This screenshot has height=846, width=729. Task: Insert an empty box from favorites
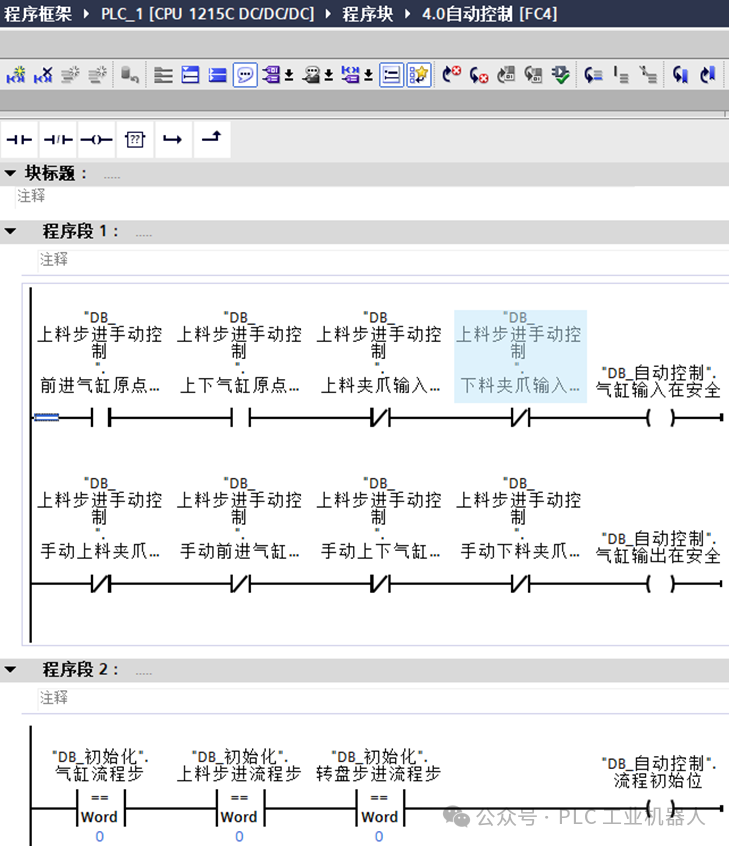click(x=135, y=140)
